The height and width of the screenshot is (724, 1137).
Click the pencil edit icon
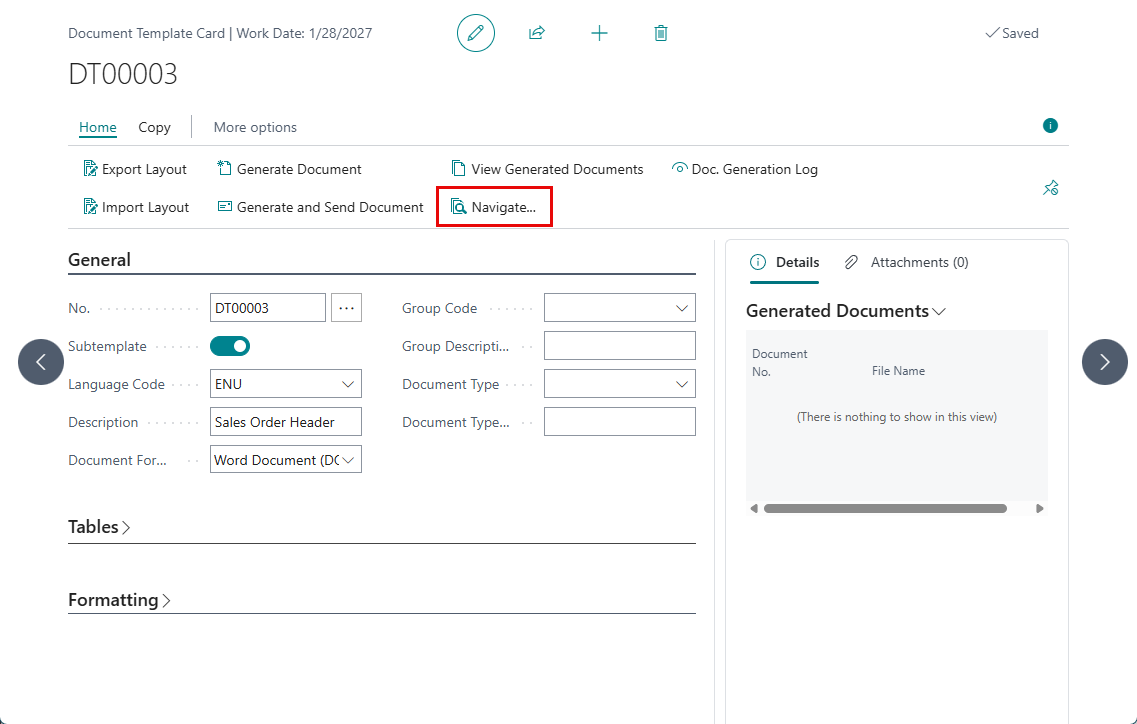tap(476, 33)
